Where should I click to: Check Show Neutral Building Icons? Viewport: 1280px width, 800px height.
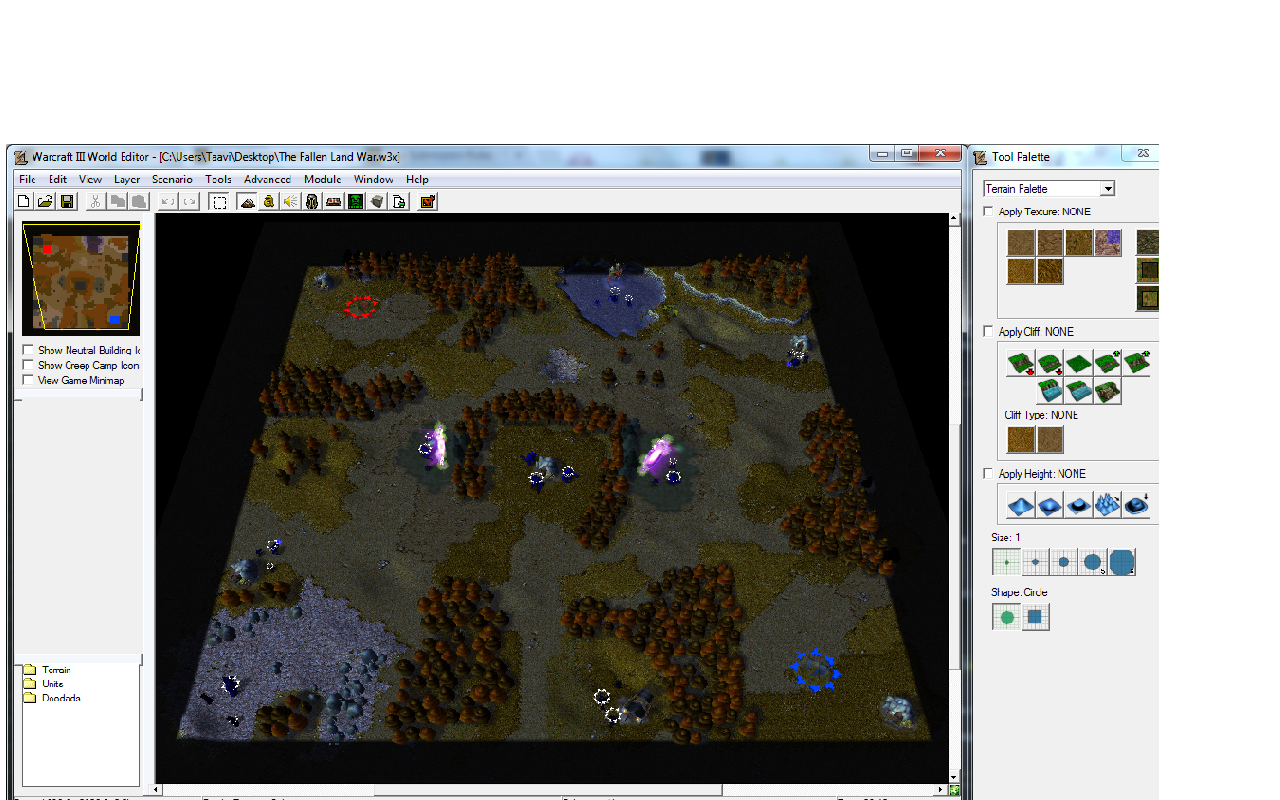[28, 351]
